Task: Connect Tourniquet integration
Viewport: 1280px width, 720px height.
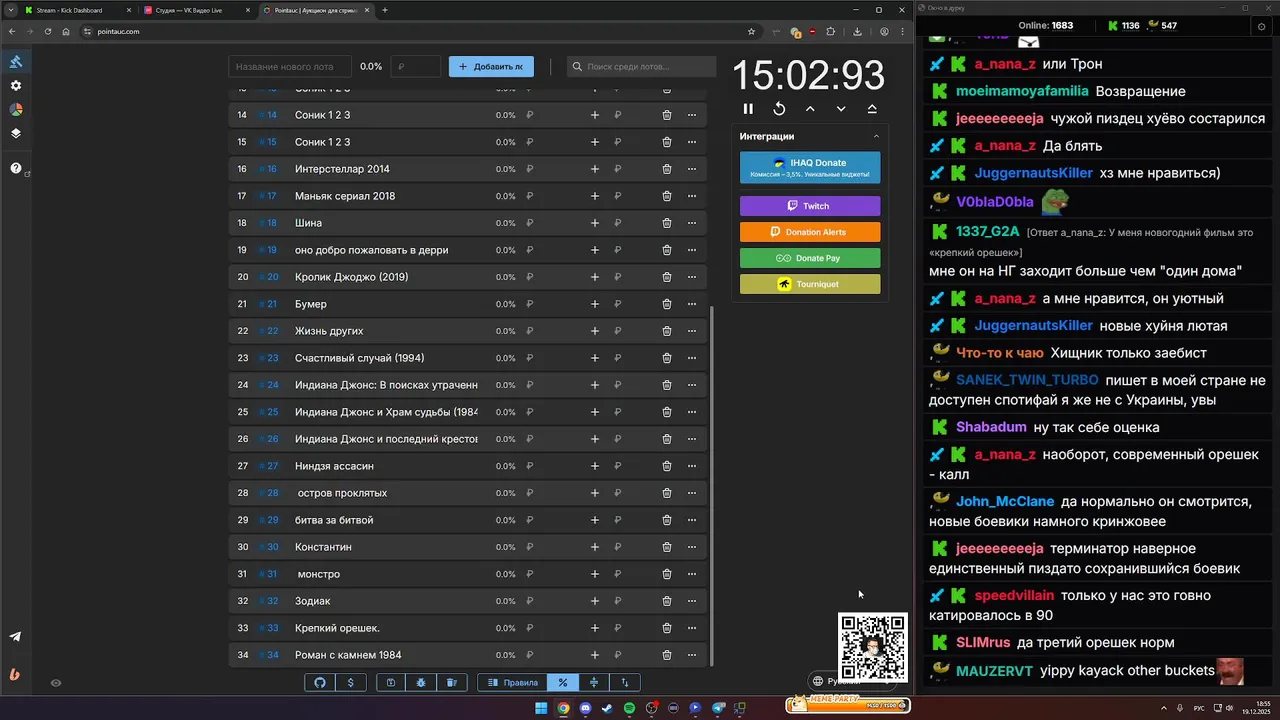Action: [x=810, y=284]
